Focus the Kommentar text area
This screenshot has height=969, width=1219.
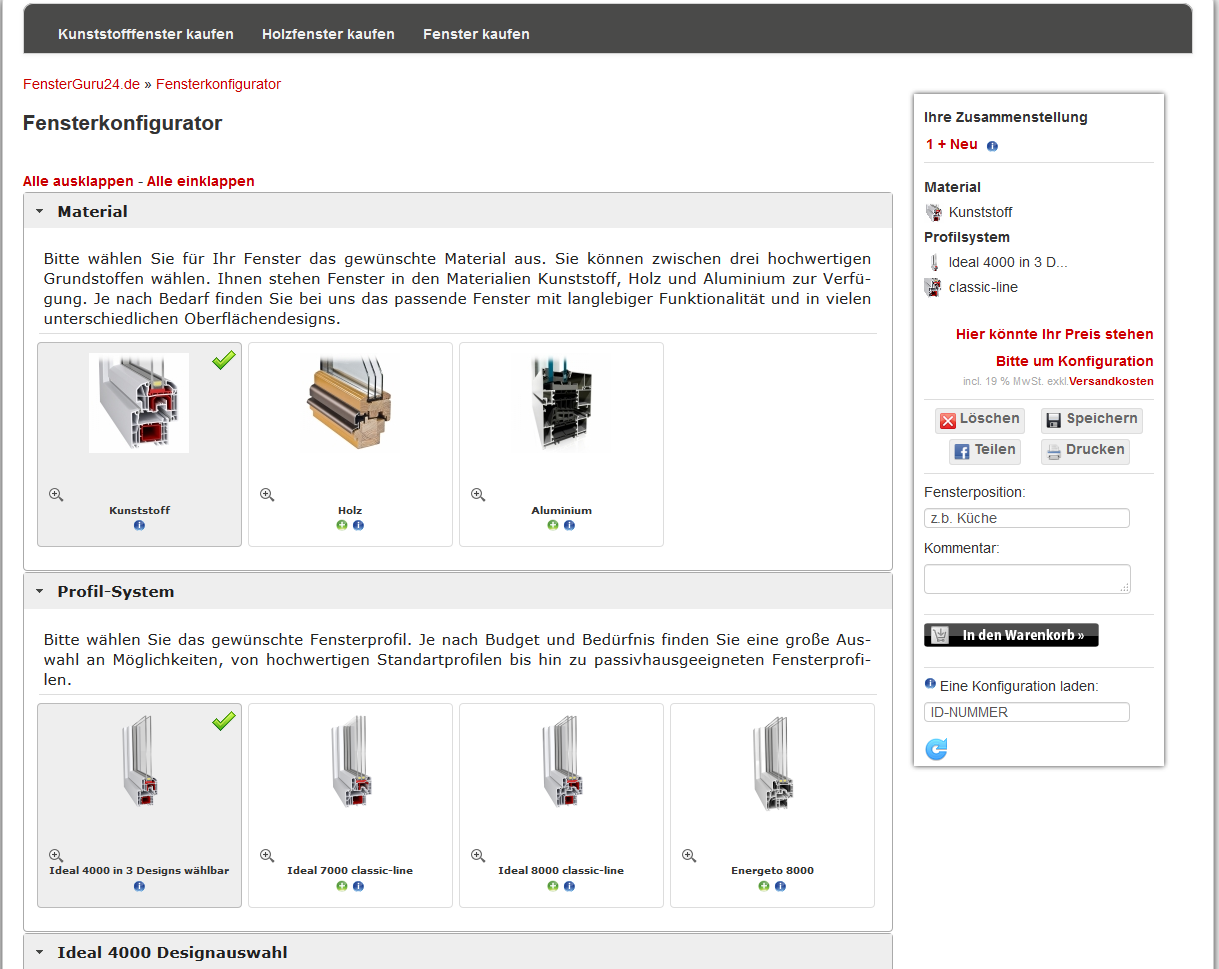[1027, 579]
